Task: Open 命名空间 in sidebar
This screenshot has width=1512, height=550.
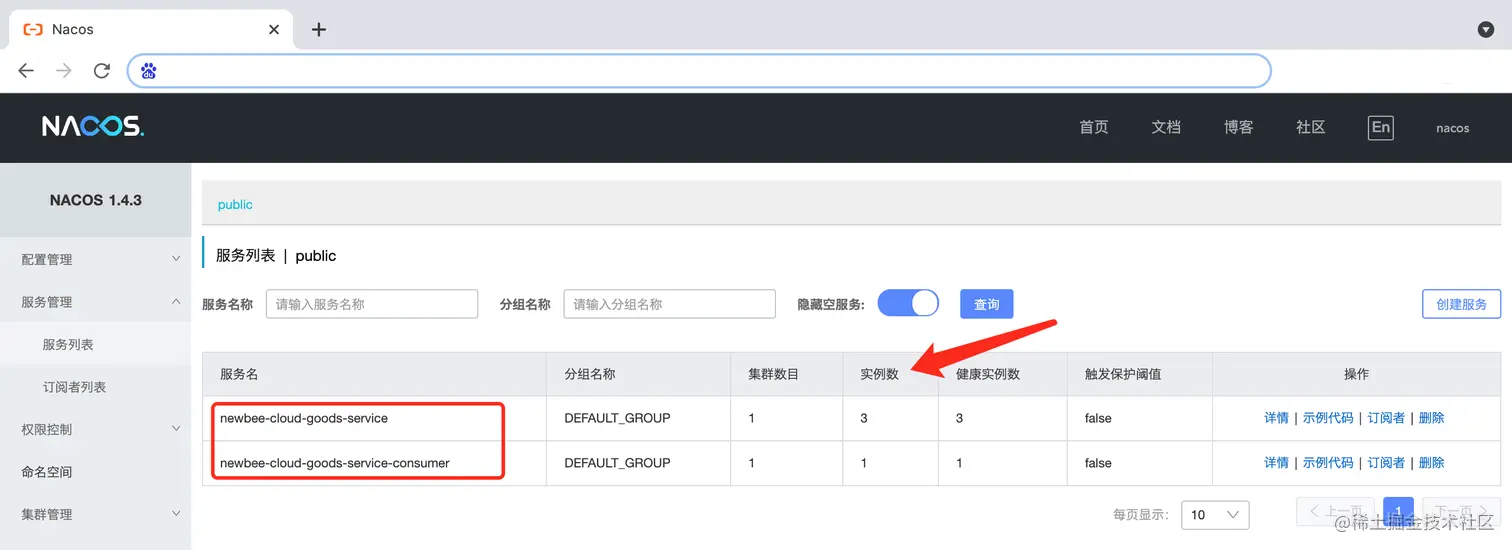Action: point(47,472)
